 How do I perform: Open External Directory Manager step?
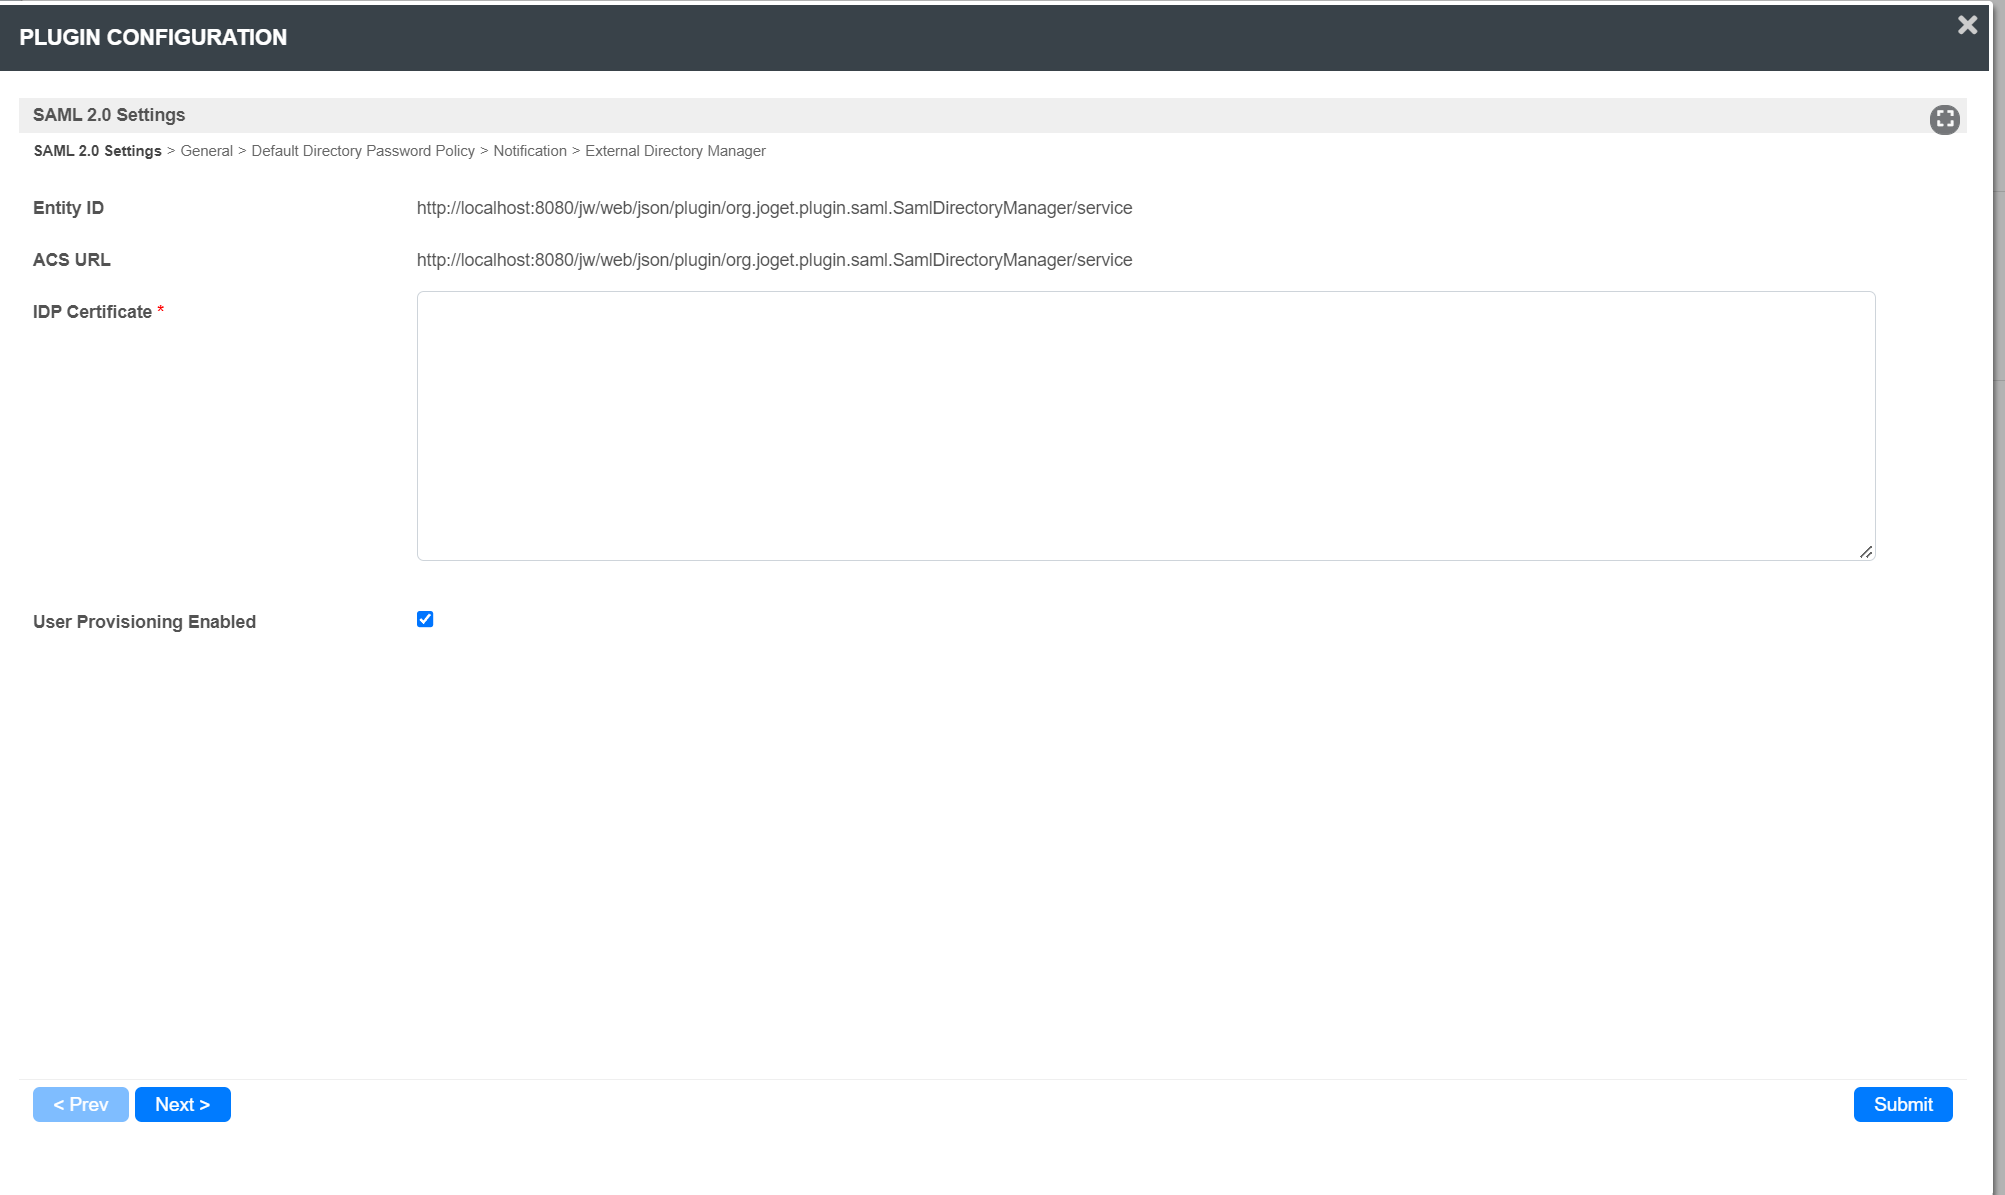tap(675, 151)
